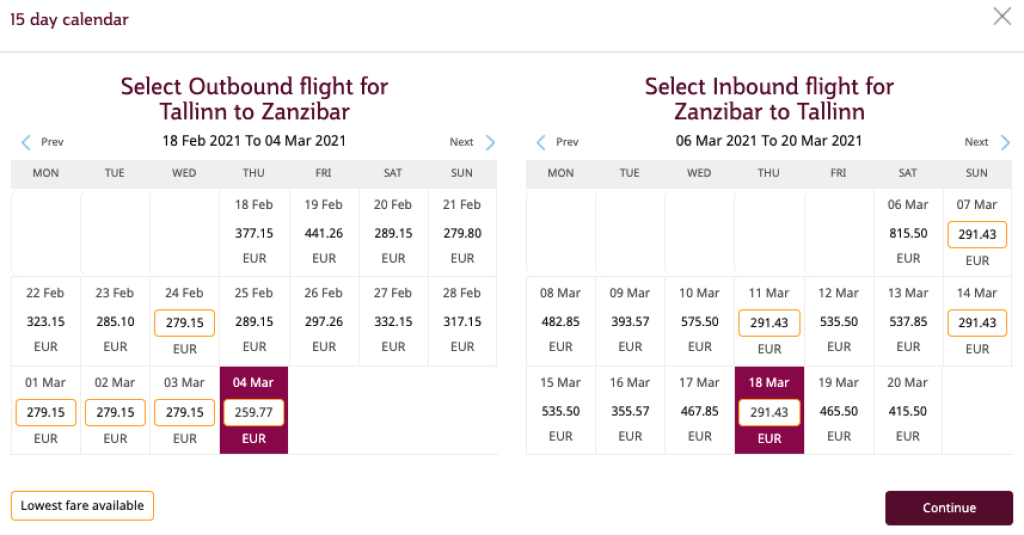This screenshot has height=535, width=1024.
Task: Click the outbound Prev arrow icon
Action: [27, 142]
